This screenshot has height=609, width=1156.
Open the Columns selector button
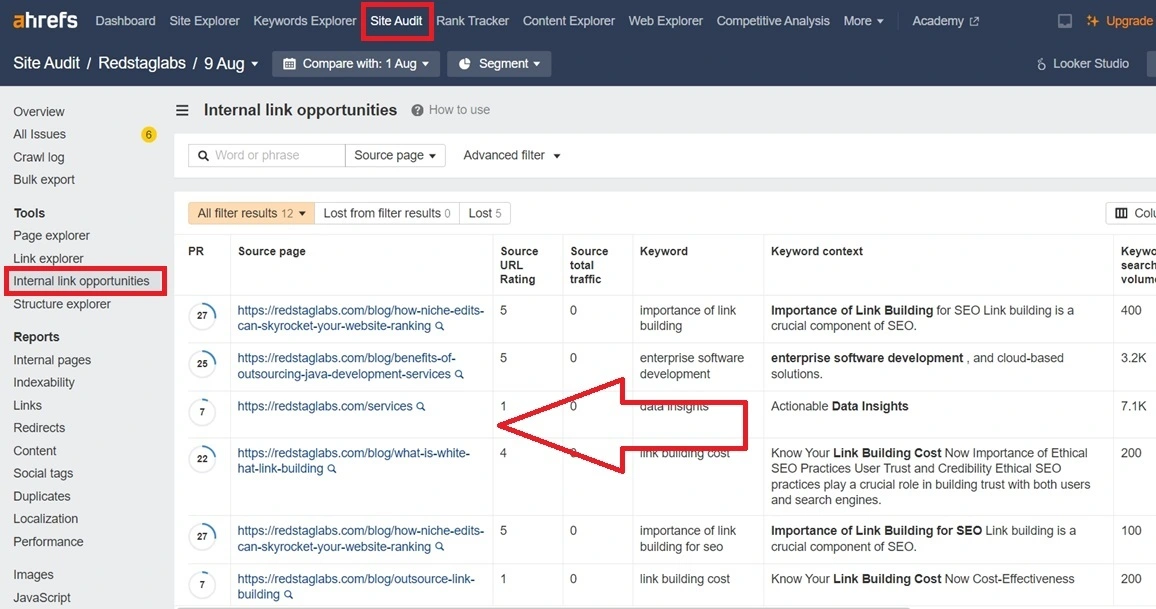tap(1131, 213)
